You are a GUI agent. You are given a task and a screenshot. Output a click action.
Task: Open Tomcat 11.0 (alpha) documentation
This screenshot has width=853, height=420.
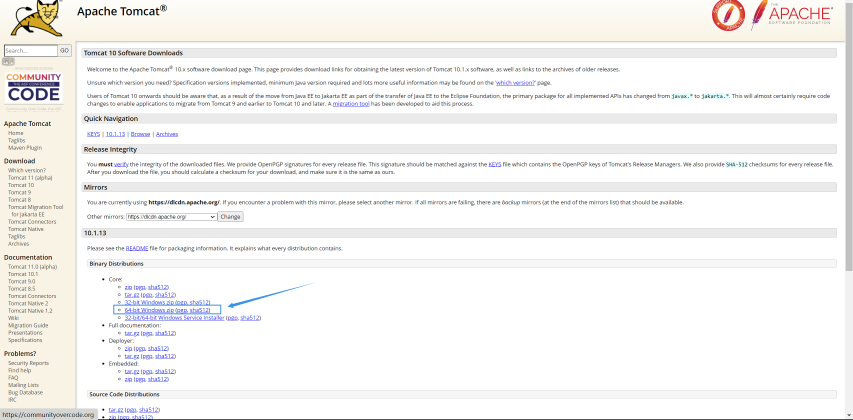click(x=32, y=267)
